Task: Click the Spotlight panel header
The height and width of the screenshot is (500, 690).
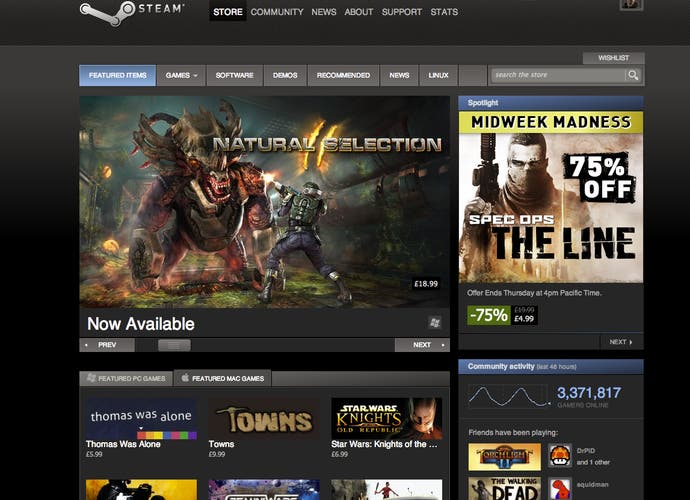Action: pyautogui.click(x=551, y=103)
